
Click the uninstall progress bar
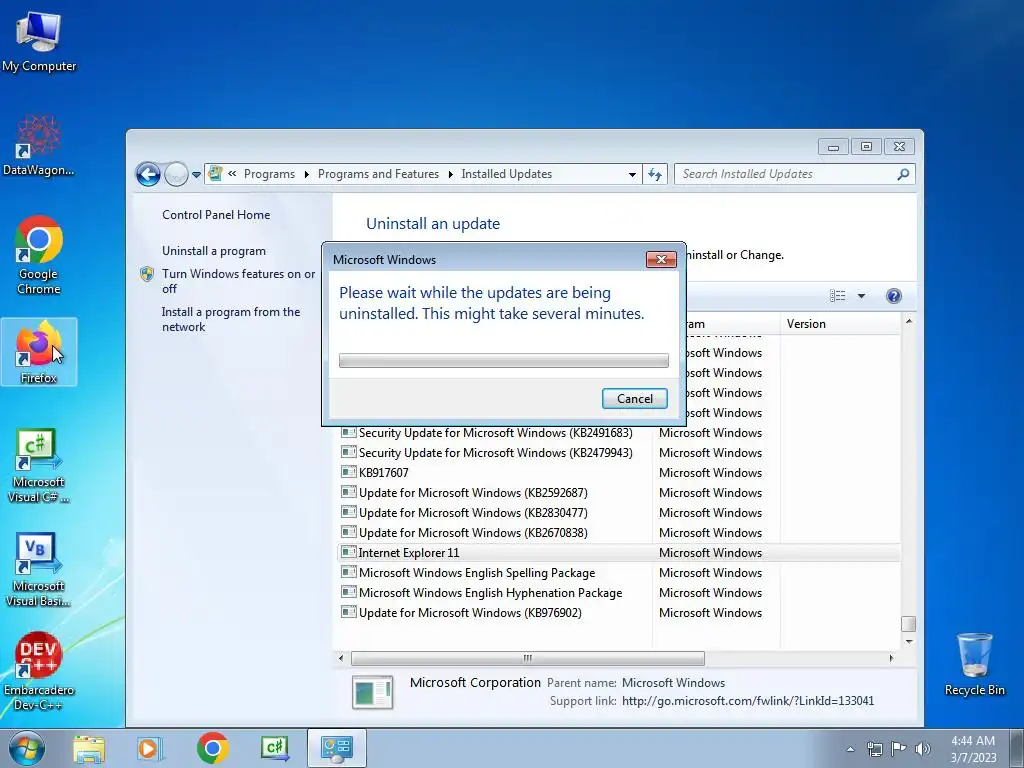click(504, 360)
